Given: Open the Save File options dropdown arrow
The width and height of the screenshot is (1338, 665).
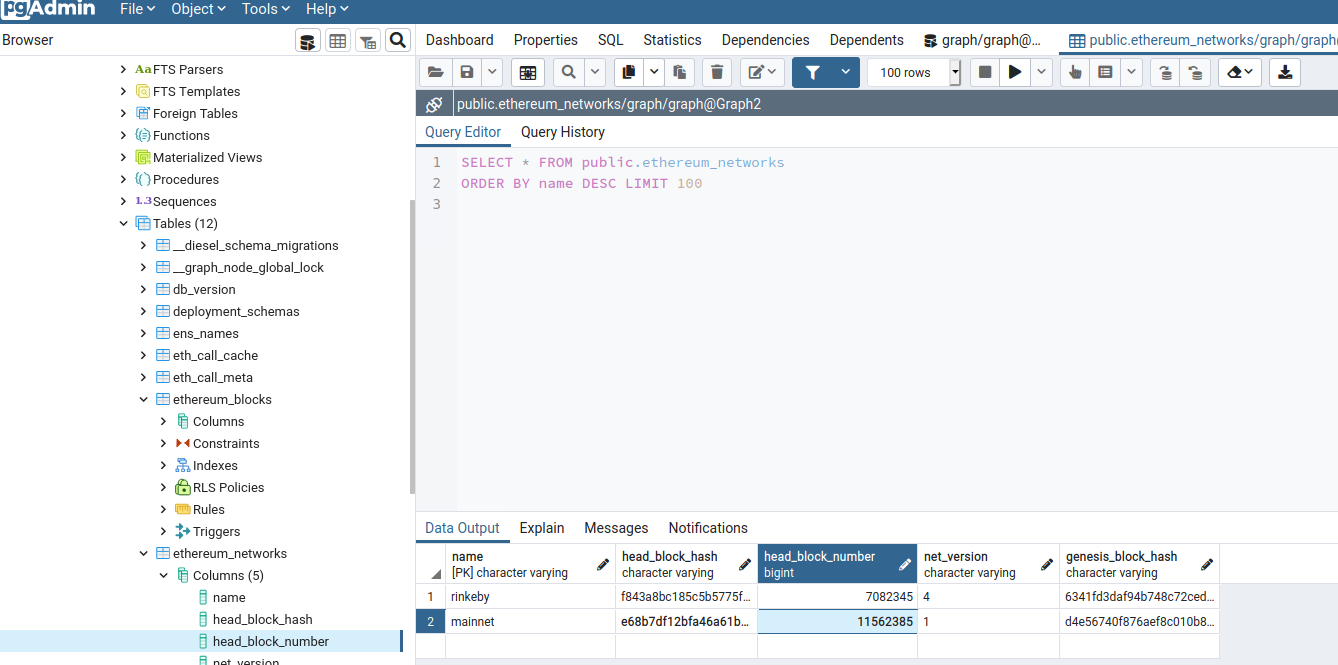Looking at the screenshot, I should click(492, 72).
